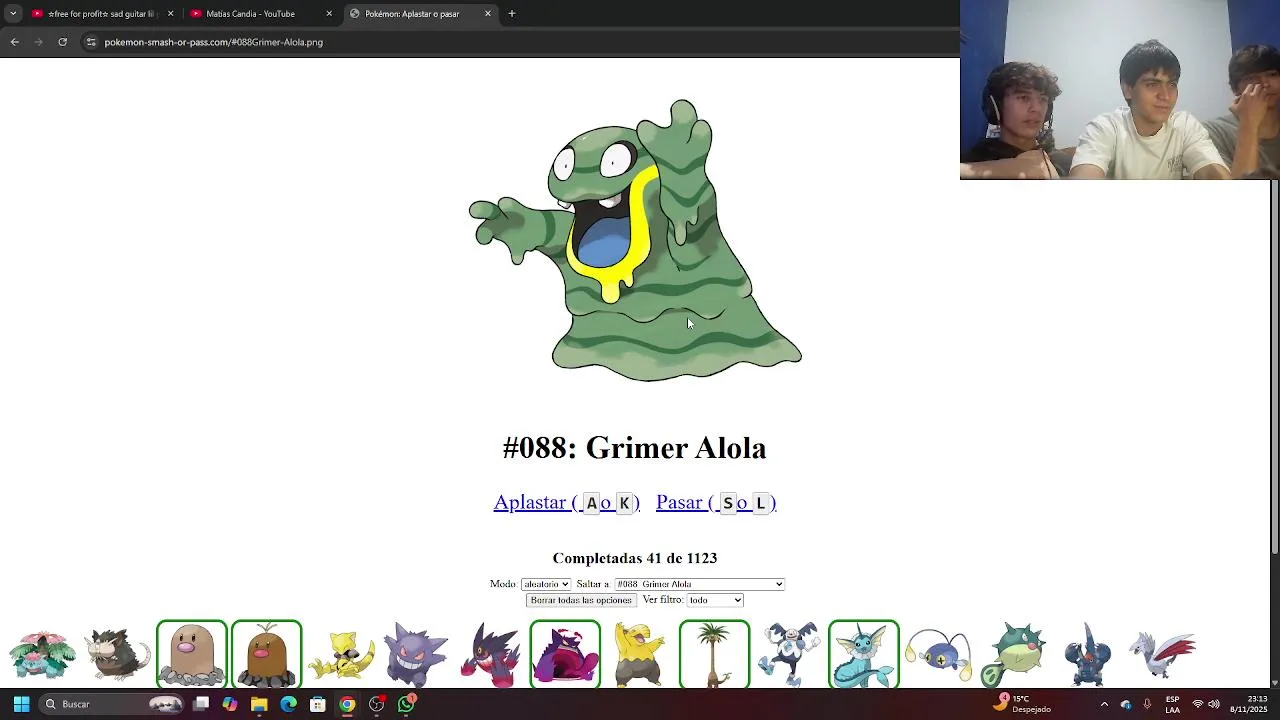Close the Matias Candia YouTube tab
The image size is (1280, 720).
click(329, 14)
